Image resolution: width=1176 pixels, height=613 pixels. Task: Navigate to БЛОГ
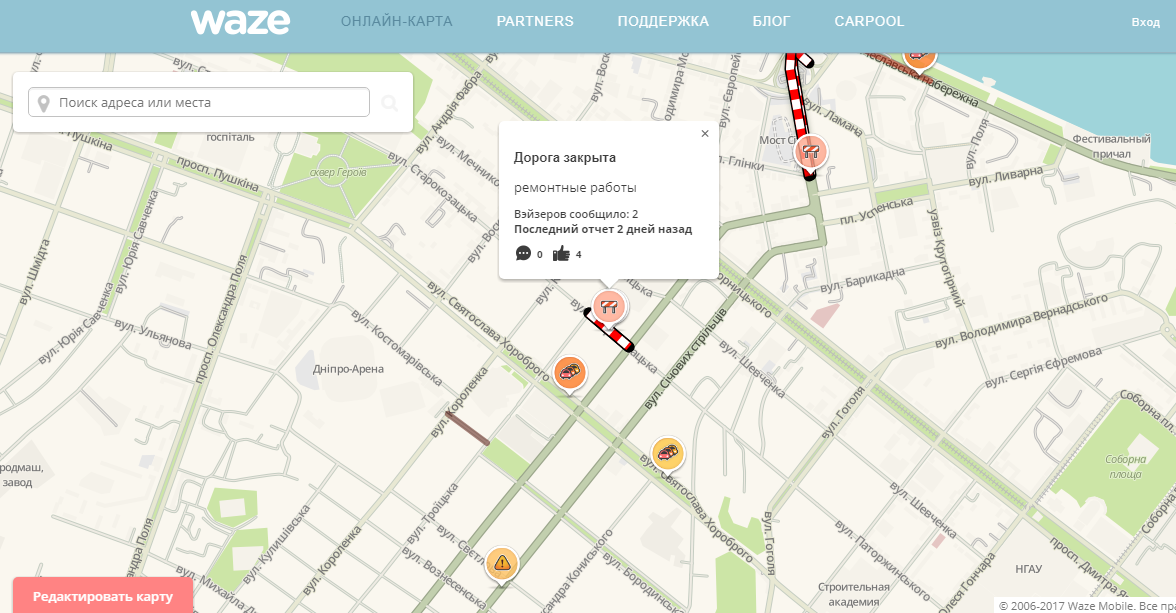(x=771, y=21)
